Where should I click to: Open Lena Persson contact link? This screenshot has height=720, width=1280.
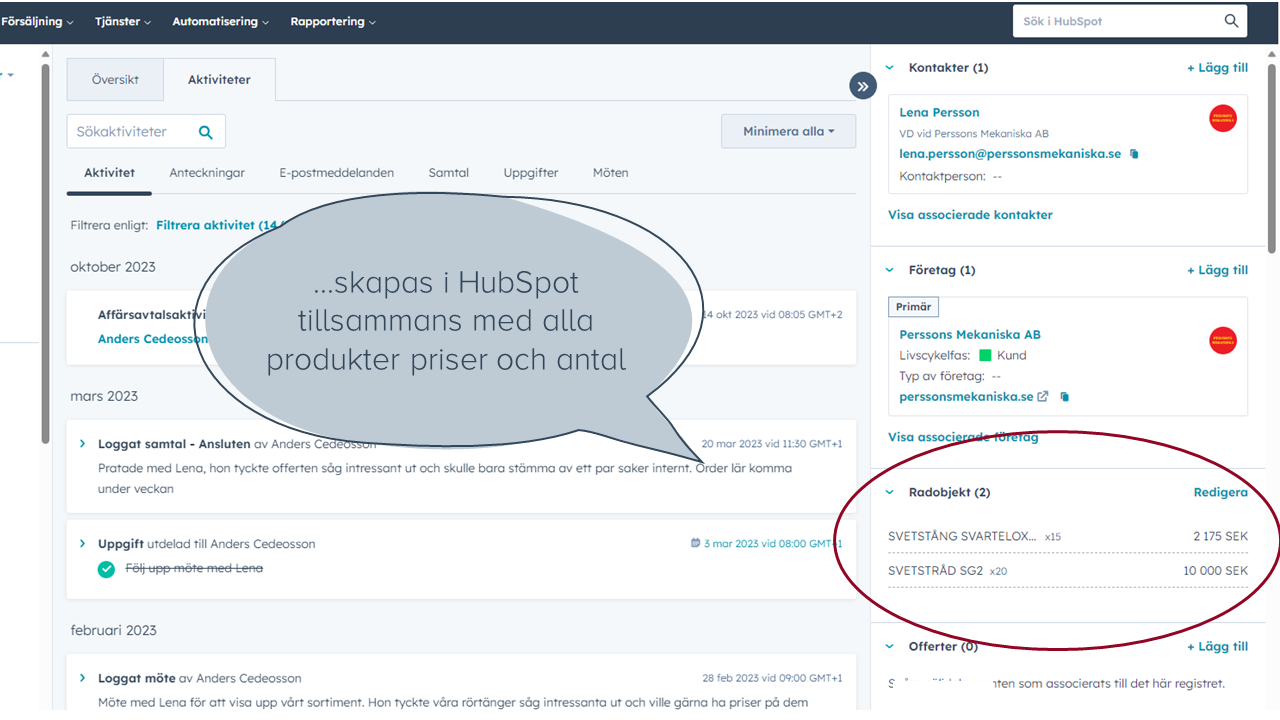pos(939,113)
